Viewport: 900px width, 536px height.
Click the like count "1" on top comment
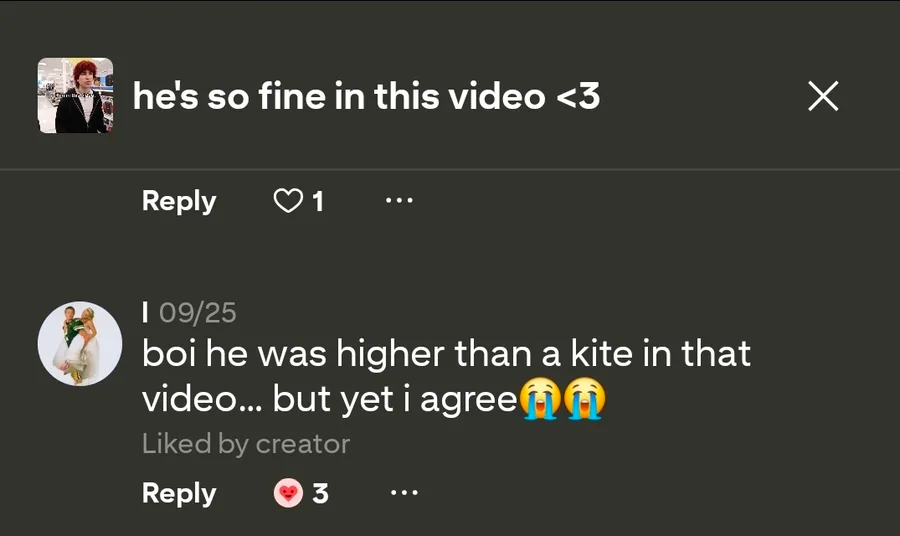coord(318,202)
